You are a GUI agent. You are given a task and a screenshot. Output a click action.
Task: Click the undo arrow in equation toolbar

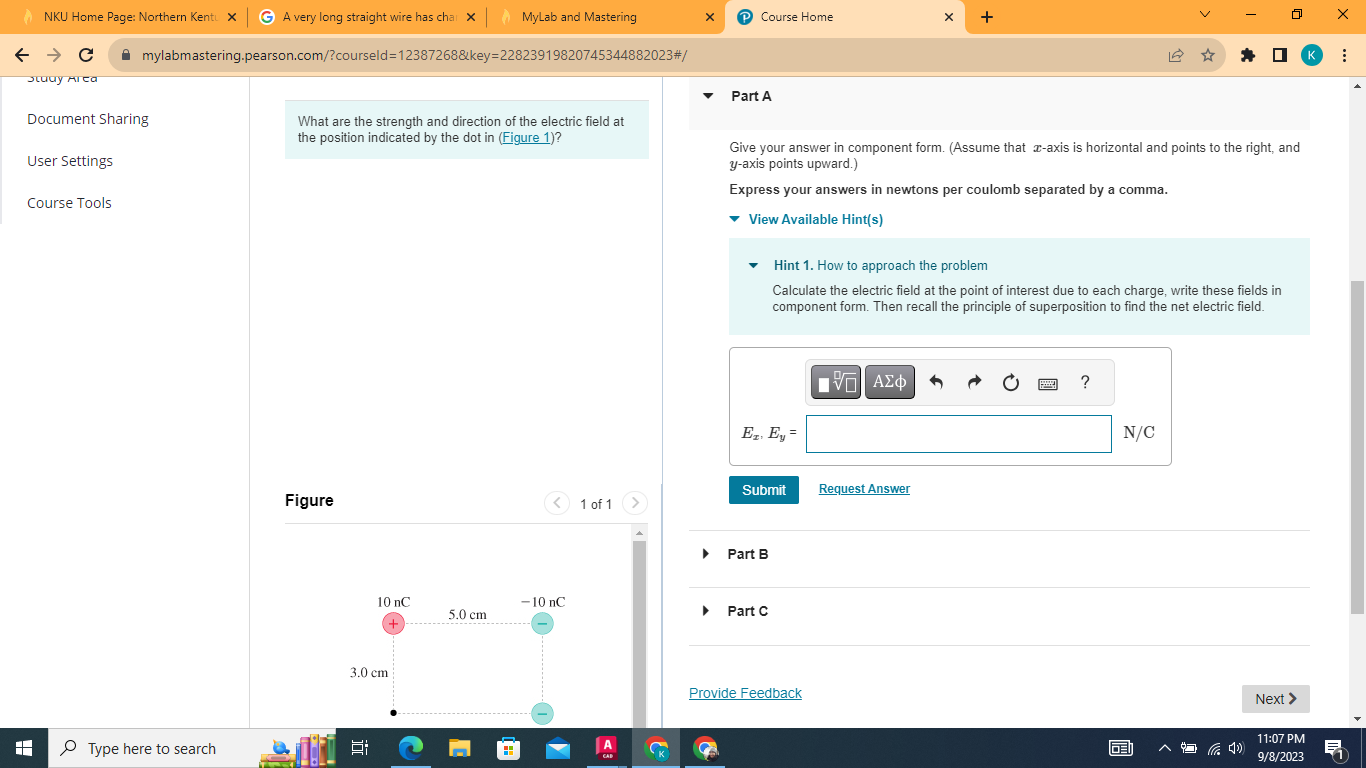click(937, 382)
